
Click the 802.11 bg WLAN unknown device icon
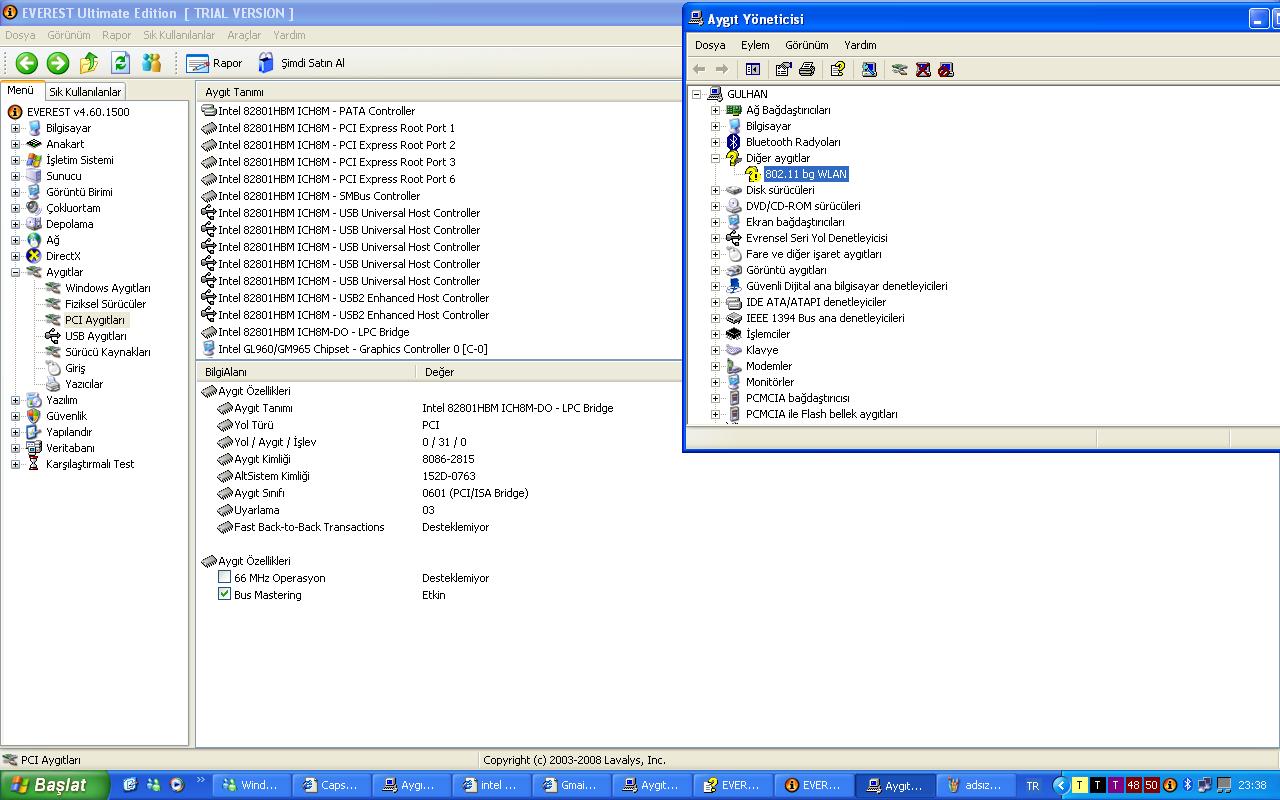(x=753, y=174)
